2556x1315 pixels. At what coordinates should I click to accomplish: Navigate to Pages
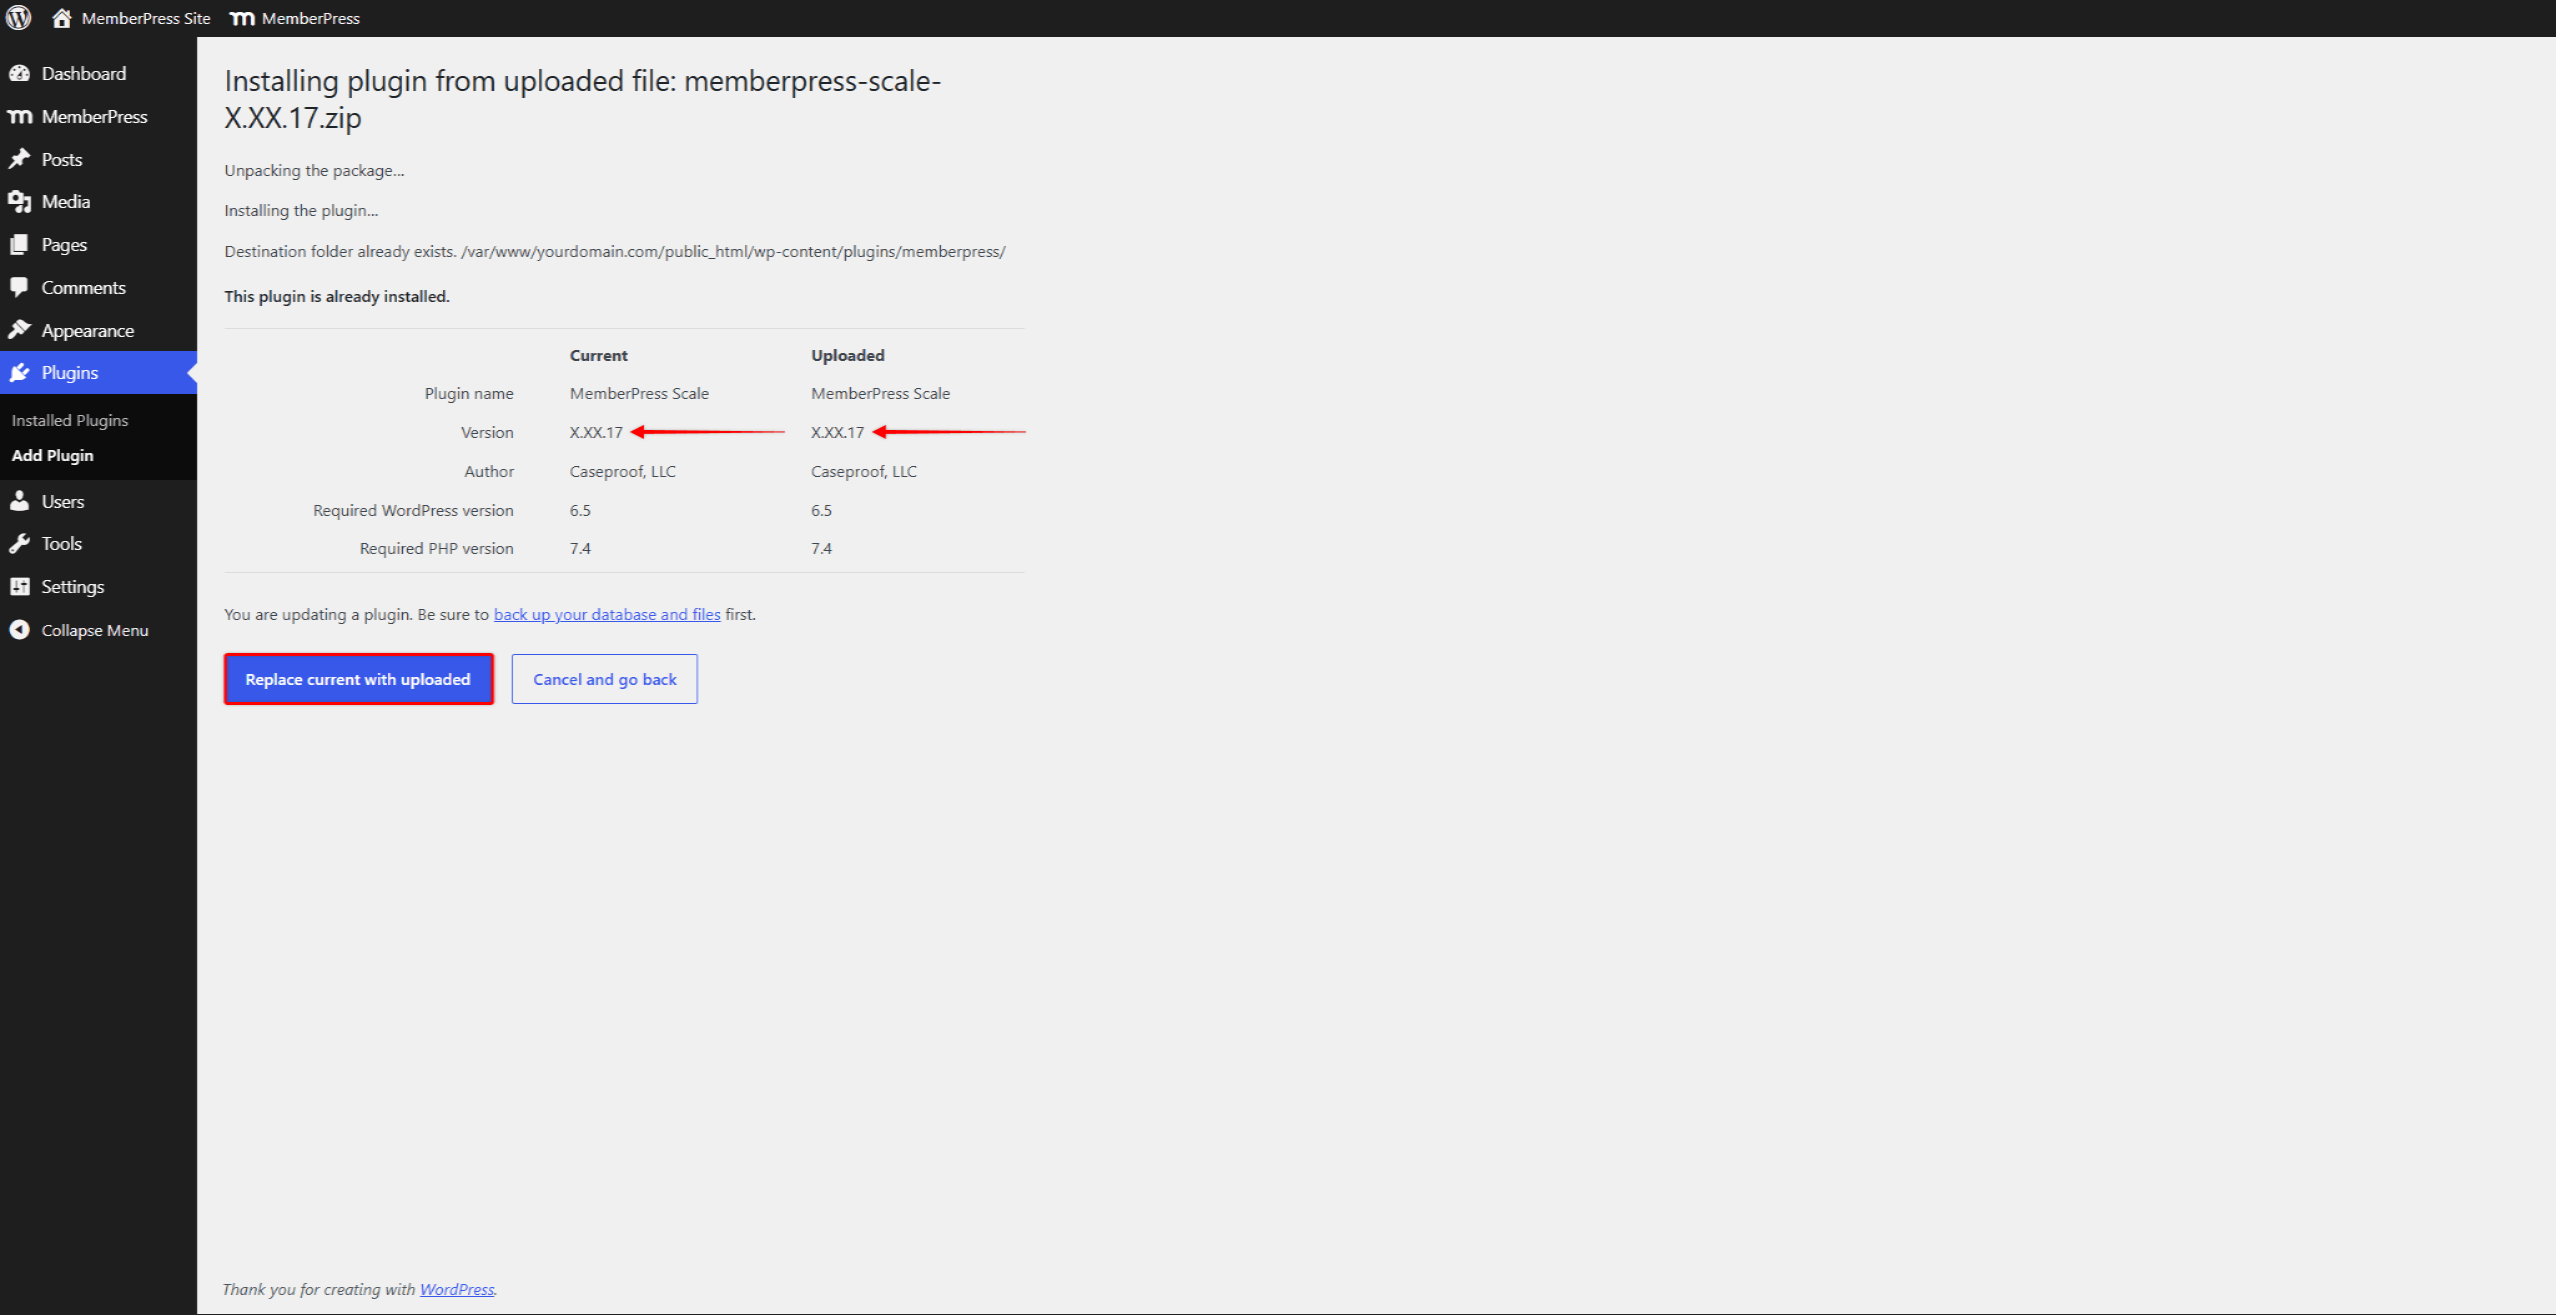coord(98,245)
